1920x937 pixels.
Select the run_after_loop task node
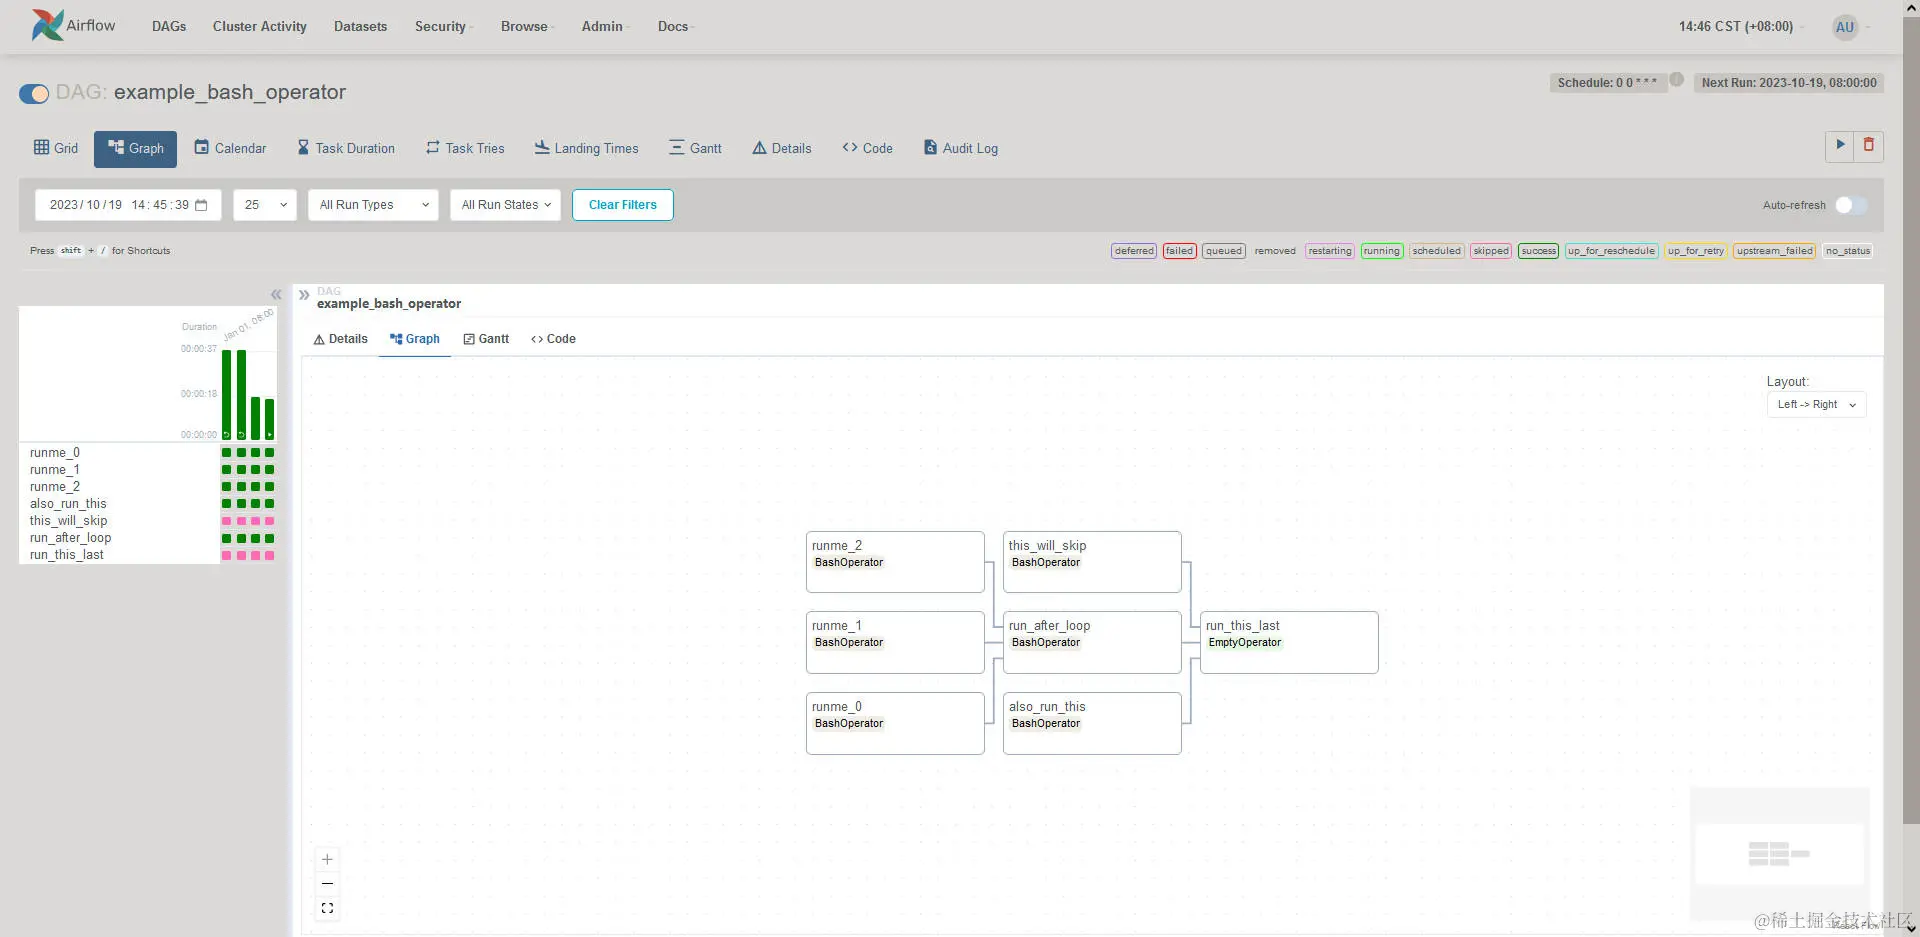[x=1092, y=642]
